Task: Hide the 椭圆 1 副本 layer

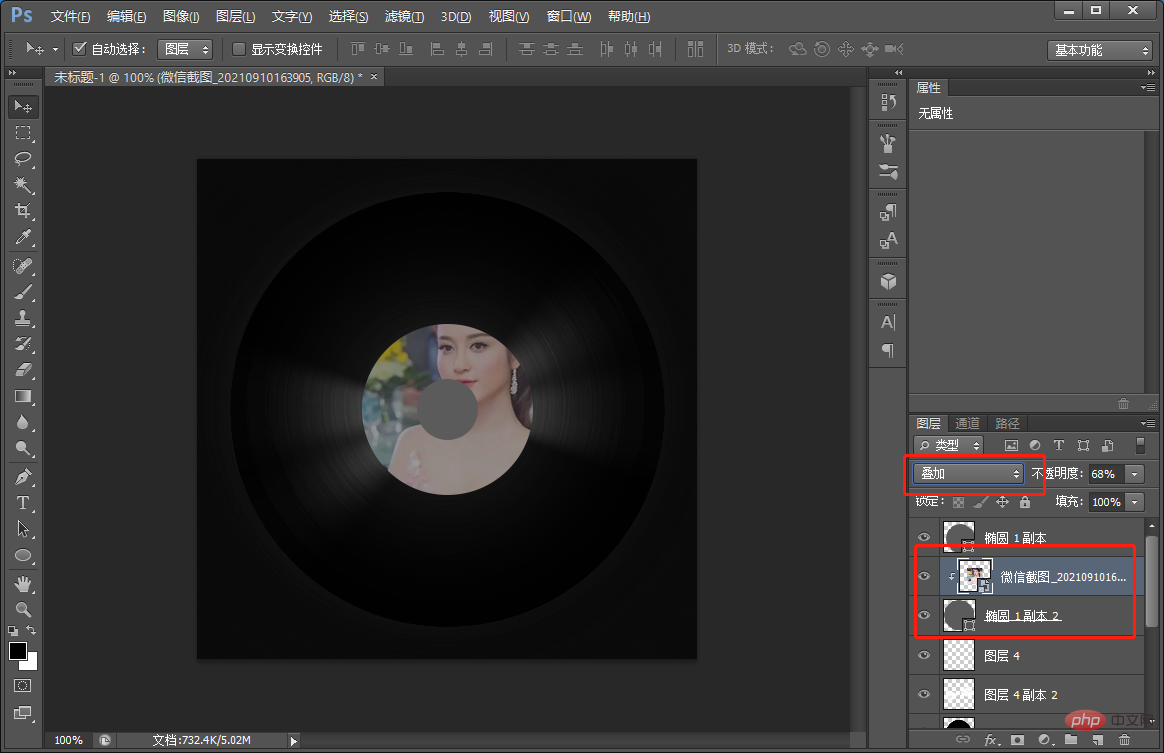Action: 924,538
